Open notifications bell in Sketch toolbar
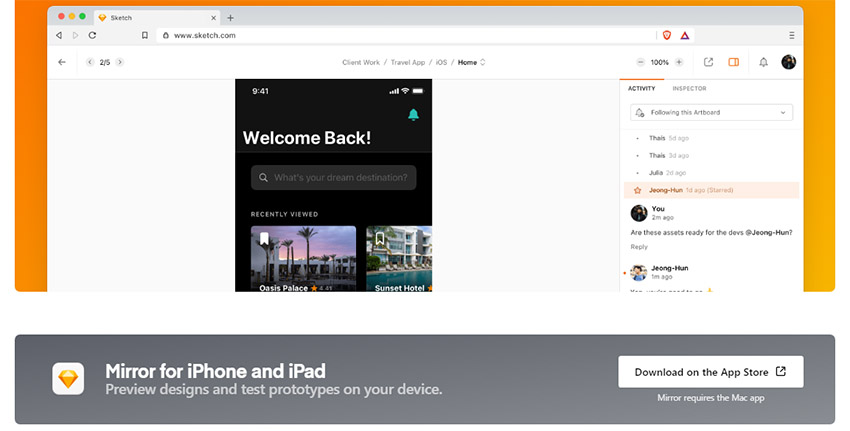The width and height of the screenshot is (850, 431). pyautogui.click(x=763, y=62)
